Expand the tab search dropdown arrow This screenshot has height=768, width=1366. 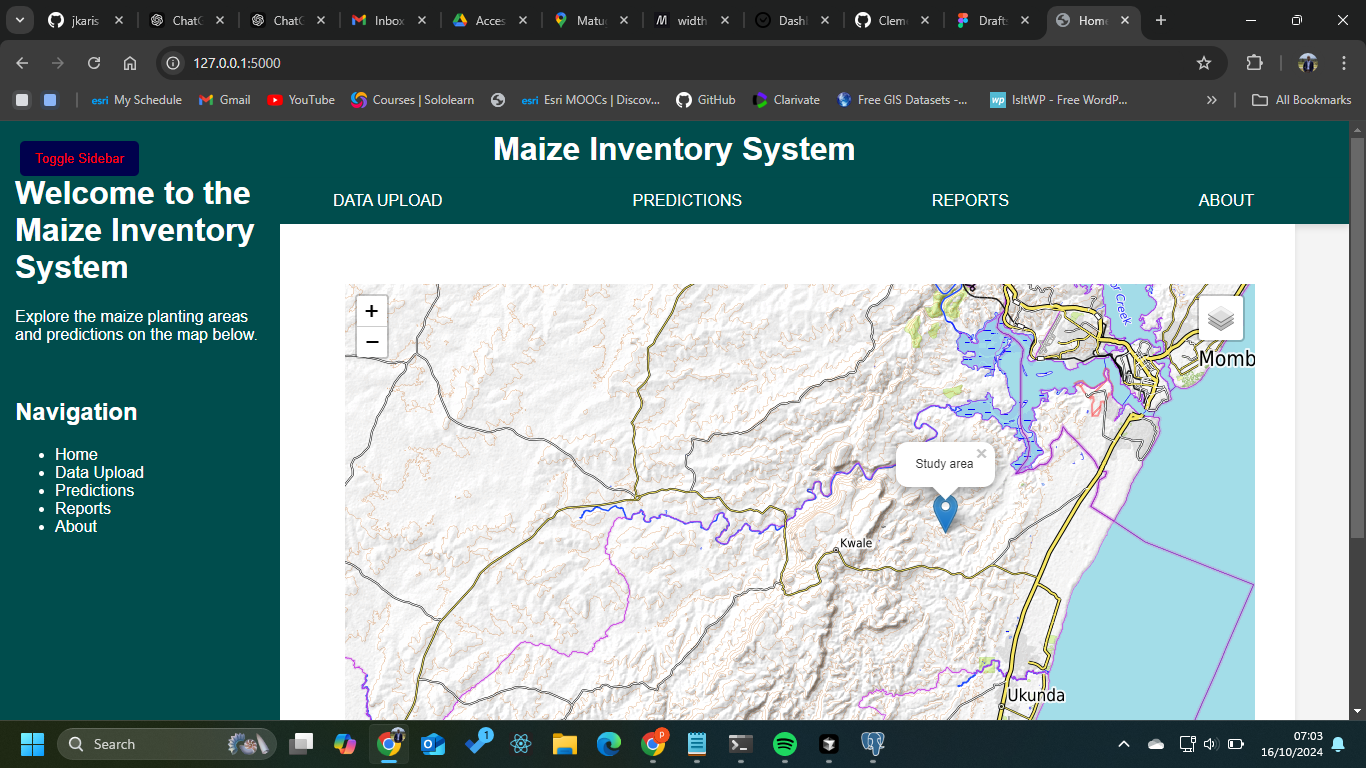(x=19, y=20)
